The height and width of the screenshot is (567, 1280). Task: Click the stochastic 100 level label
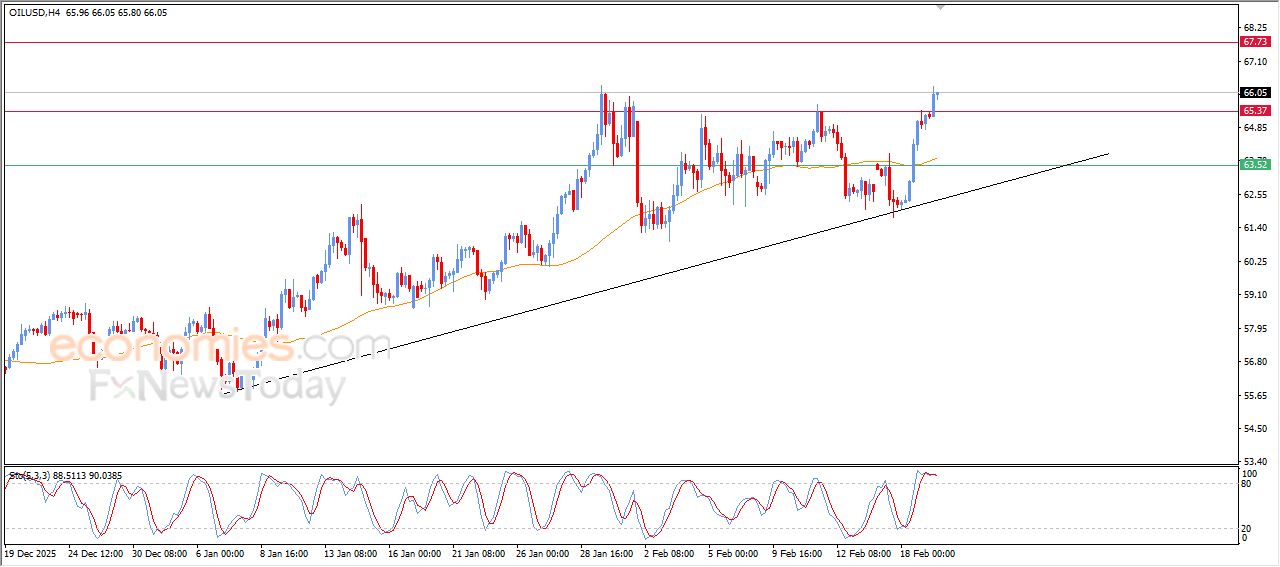pos(1249,473)
